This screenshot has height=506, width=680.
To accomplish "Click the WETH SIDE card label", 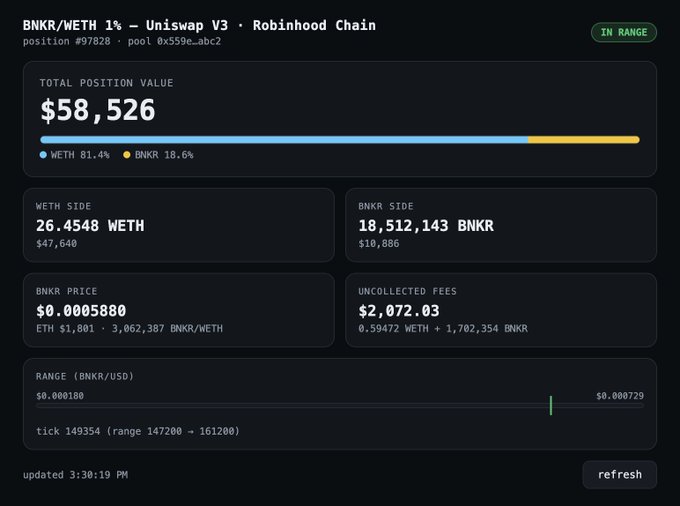I will click(63, 206).
